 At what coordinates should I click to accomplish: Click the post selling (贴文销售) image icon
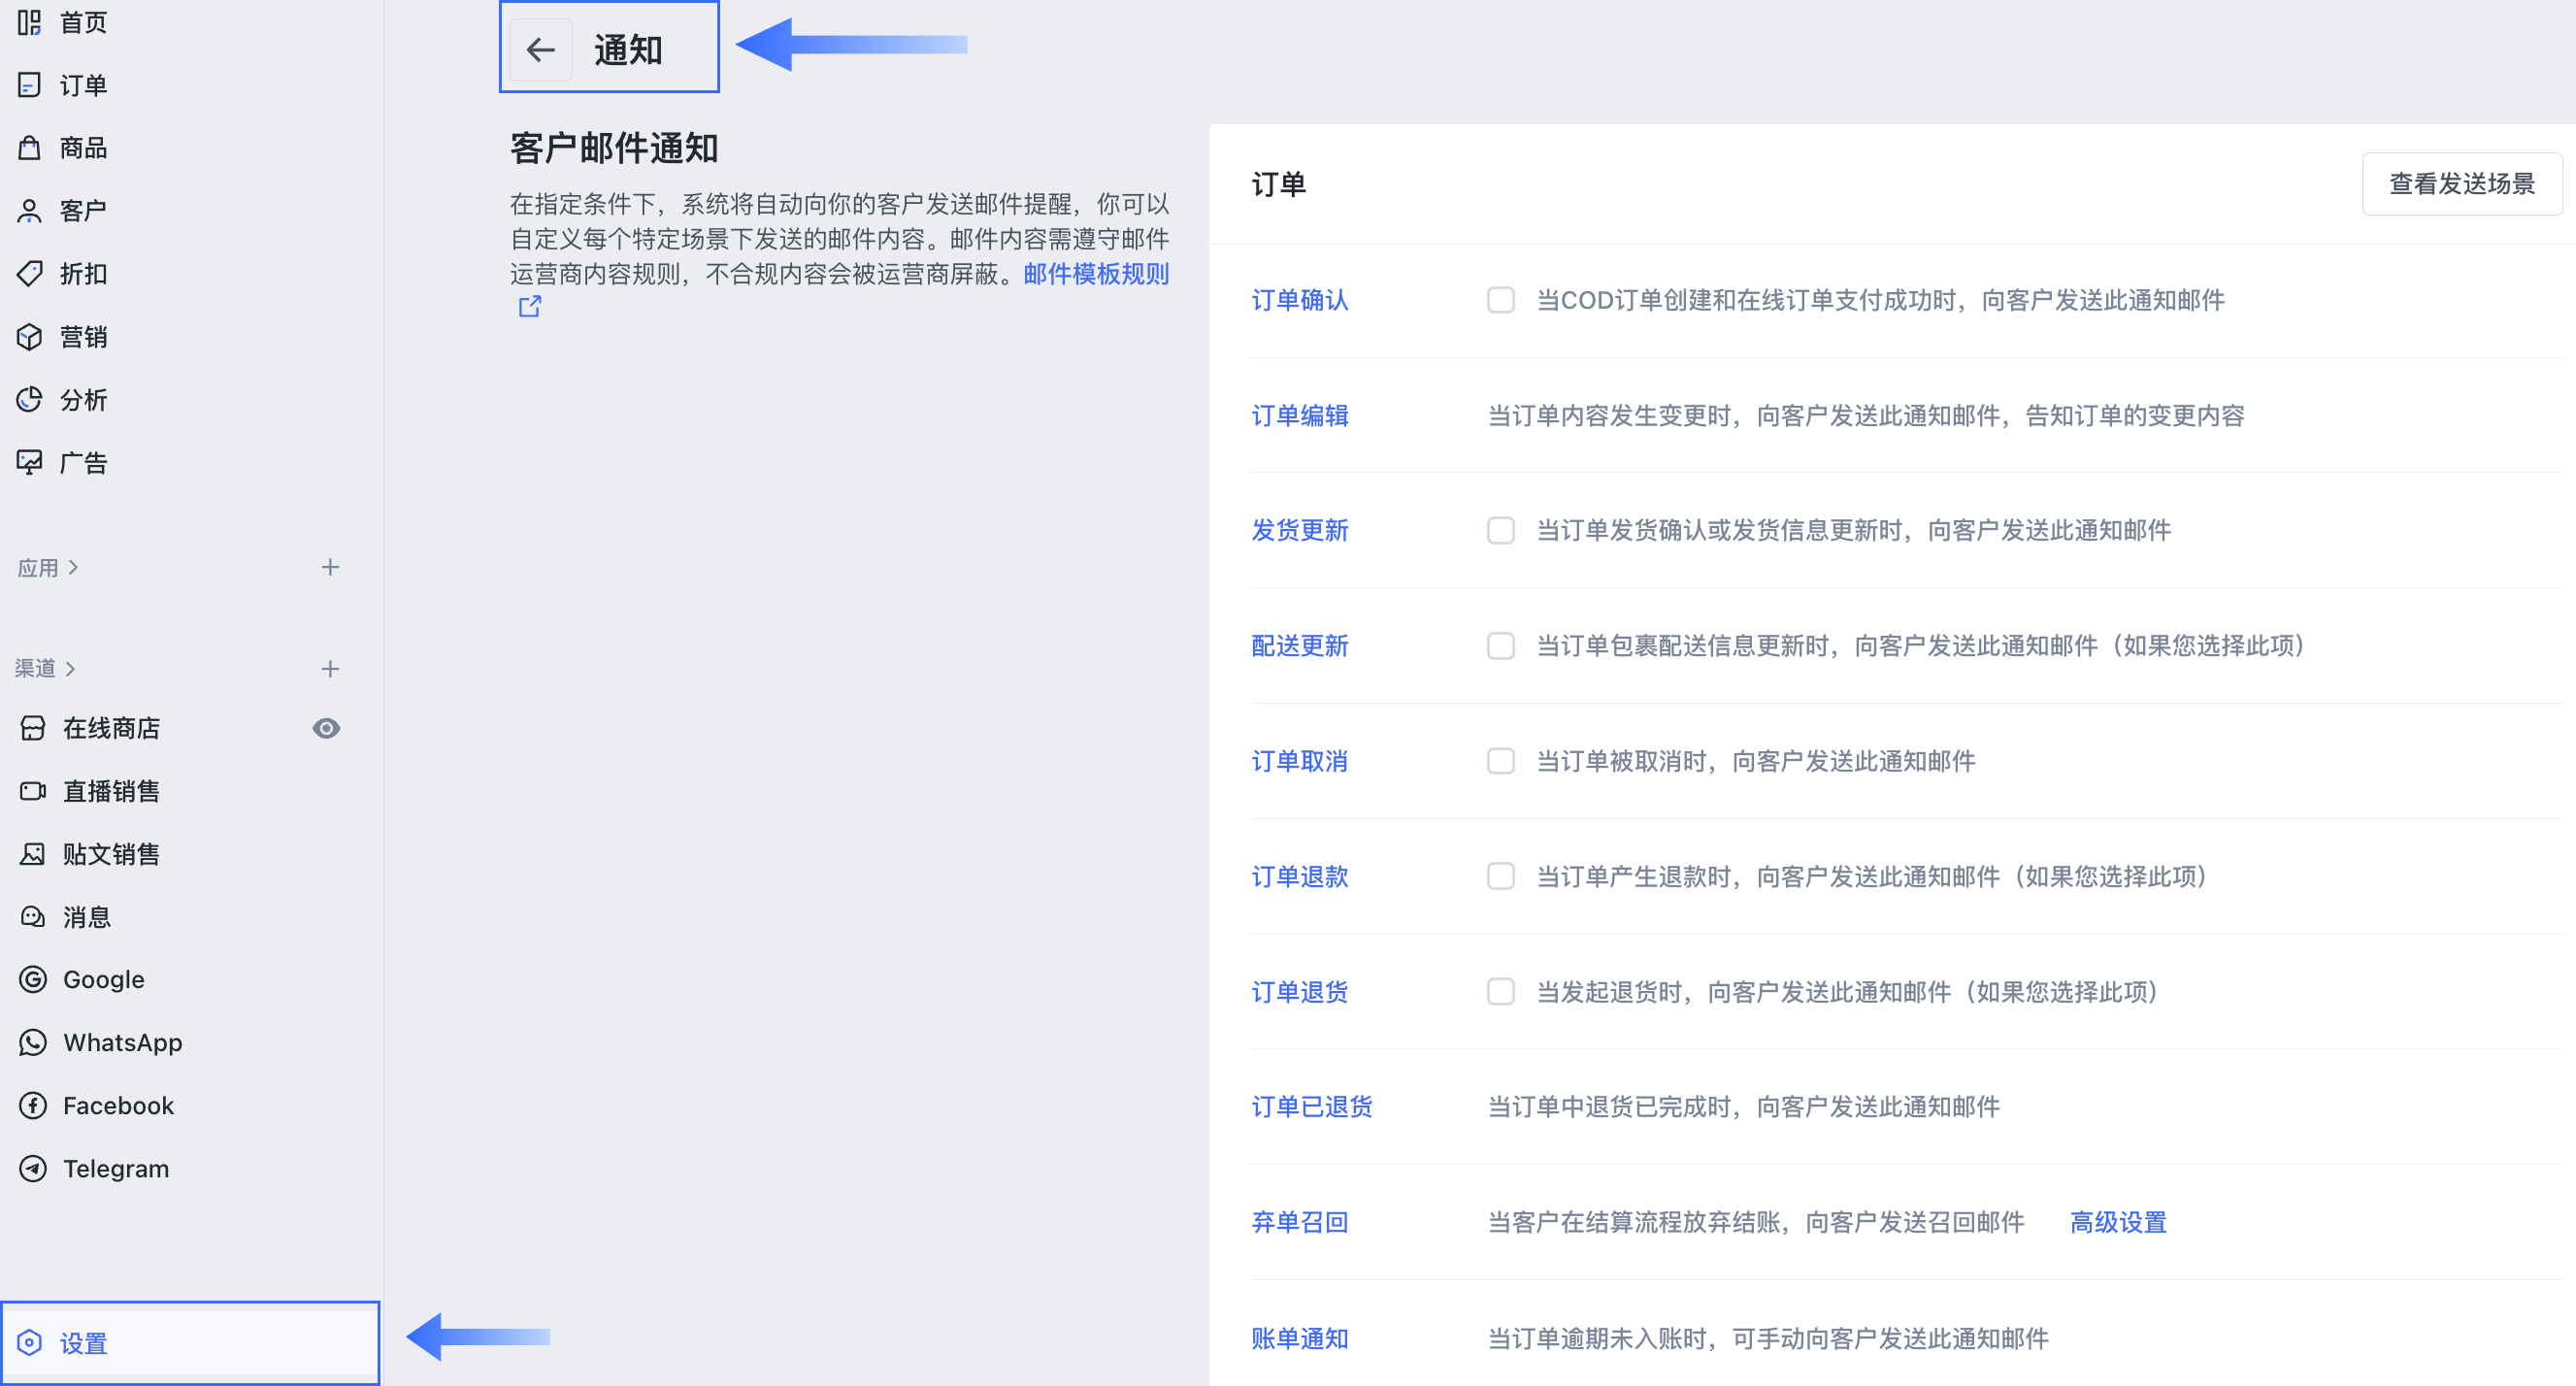[x=33, y=854]
